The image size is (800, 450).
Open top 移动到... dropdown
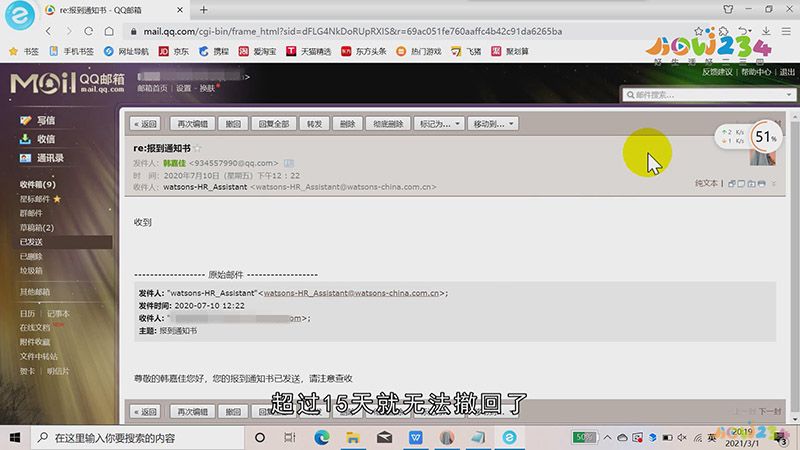(493, 123)
